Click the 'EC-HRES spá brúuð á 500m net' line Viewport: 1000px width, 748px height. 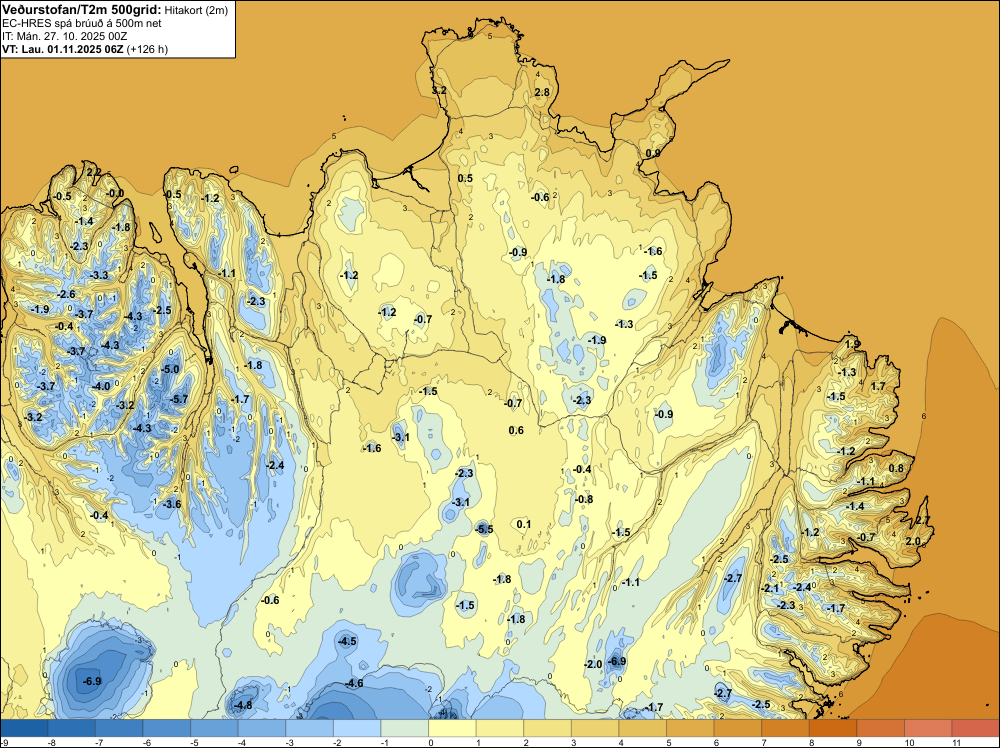(x=82, y=23)
